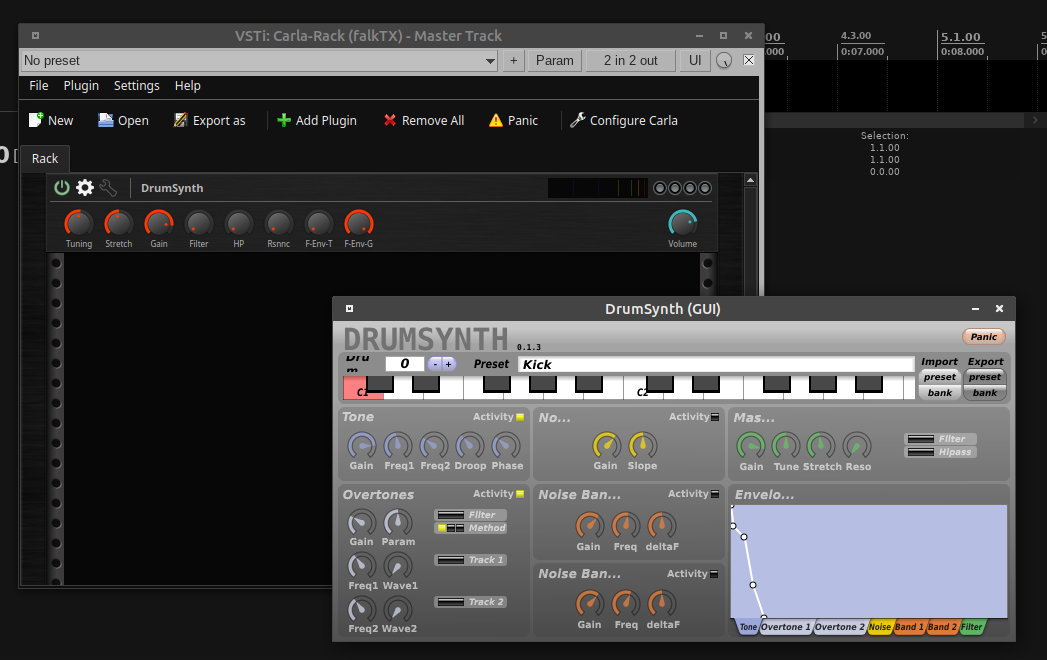Open the No preset dropdown list
This screenshot has width=1047, height=660.
(489, 60)
